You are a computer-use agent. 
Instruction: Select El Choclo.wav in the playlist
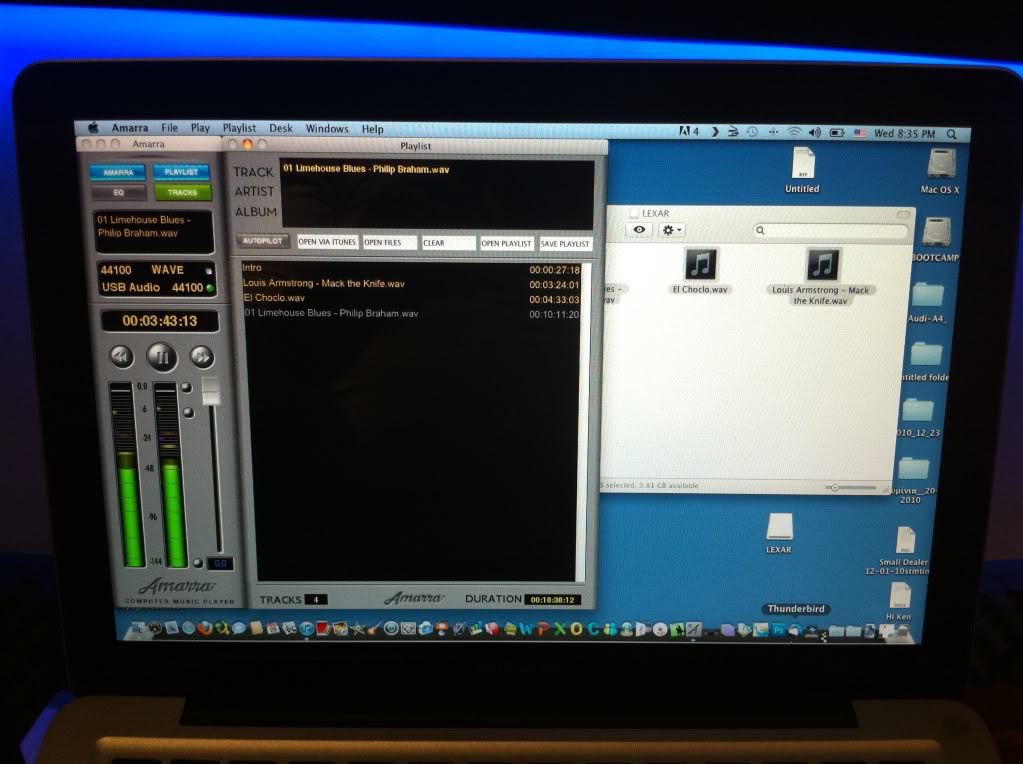tap(411, 298)
